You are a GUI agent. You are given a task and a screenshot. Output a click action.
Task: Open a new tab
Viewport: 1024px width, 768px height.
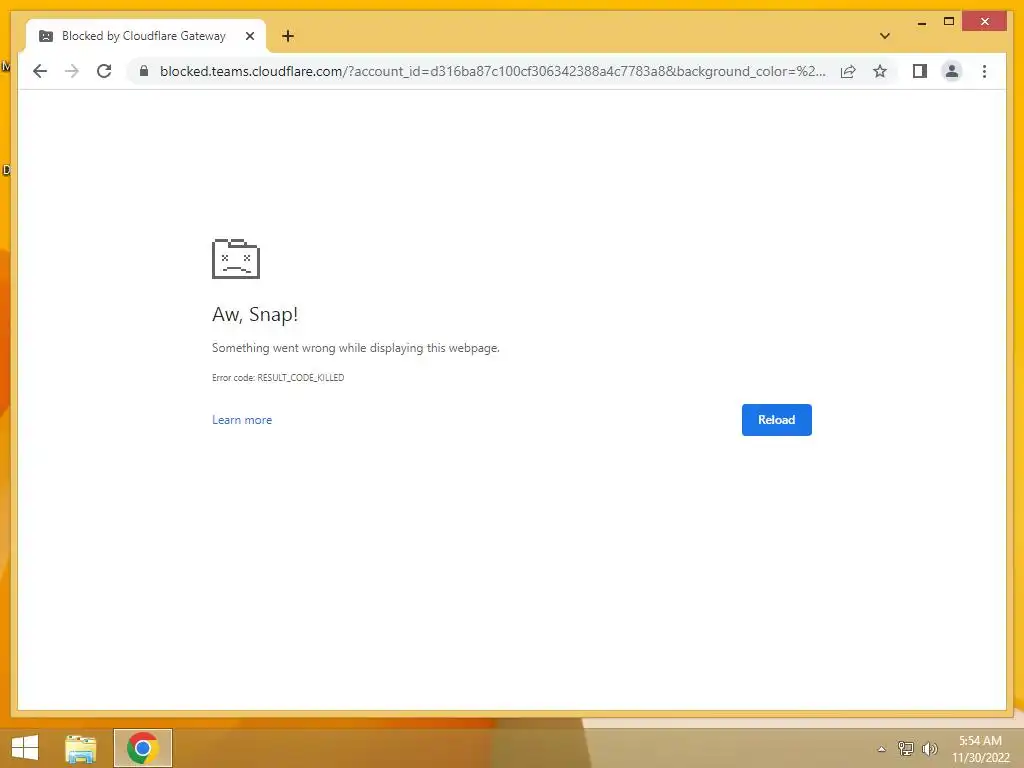pos(287,36)
